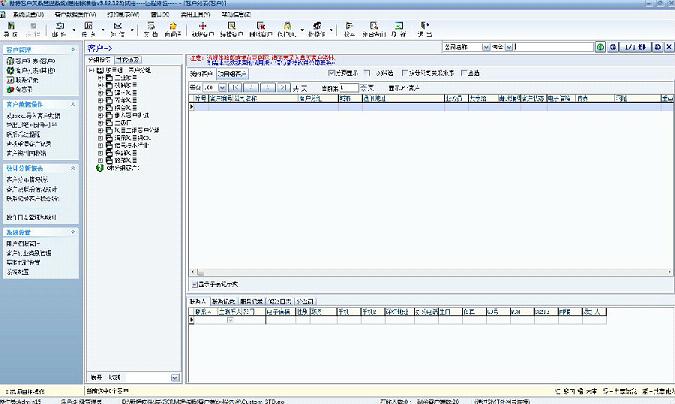Click the last page navigation button in pager
Viewport: 675px width, 404px height.
(284, 87)
